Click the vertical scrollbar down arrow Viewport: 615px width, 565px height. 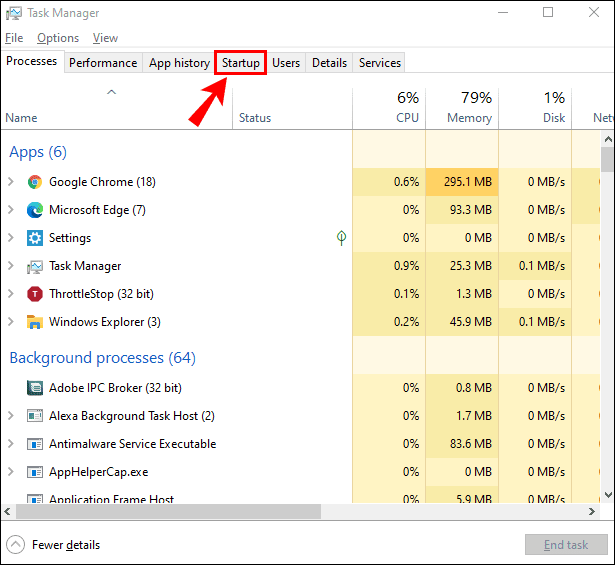[608, 495]
